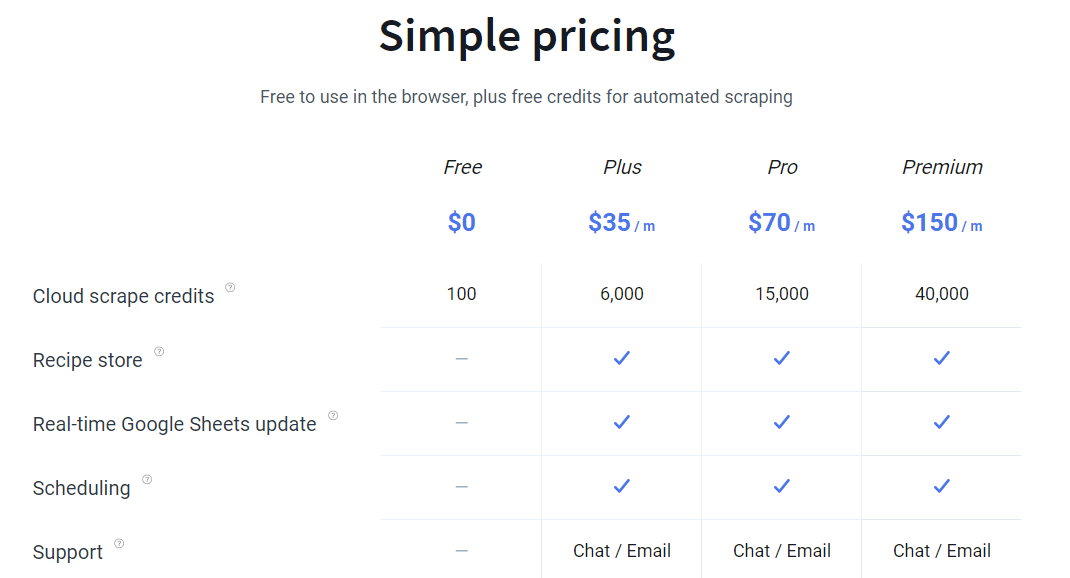
Task: Click help icon beside Recipe store
Action: pyautogui.click(x=159, y=352)
